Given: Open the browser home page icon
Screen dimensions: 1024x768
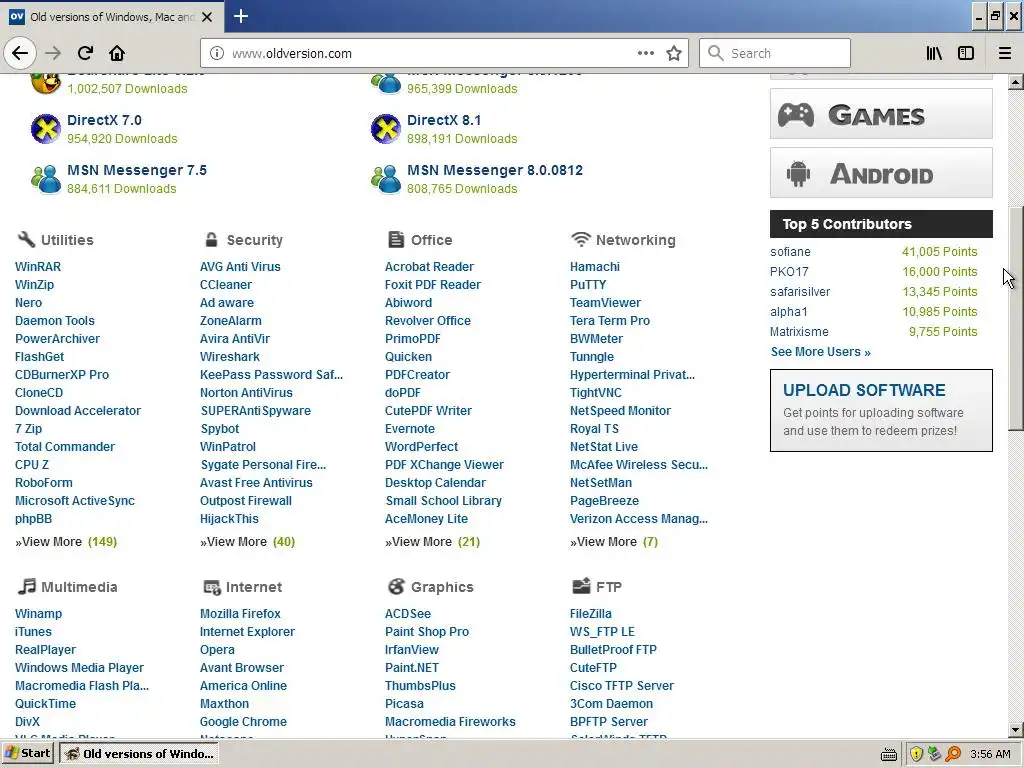Looking at the screenshot, I should tap(117, 53).
